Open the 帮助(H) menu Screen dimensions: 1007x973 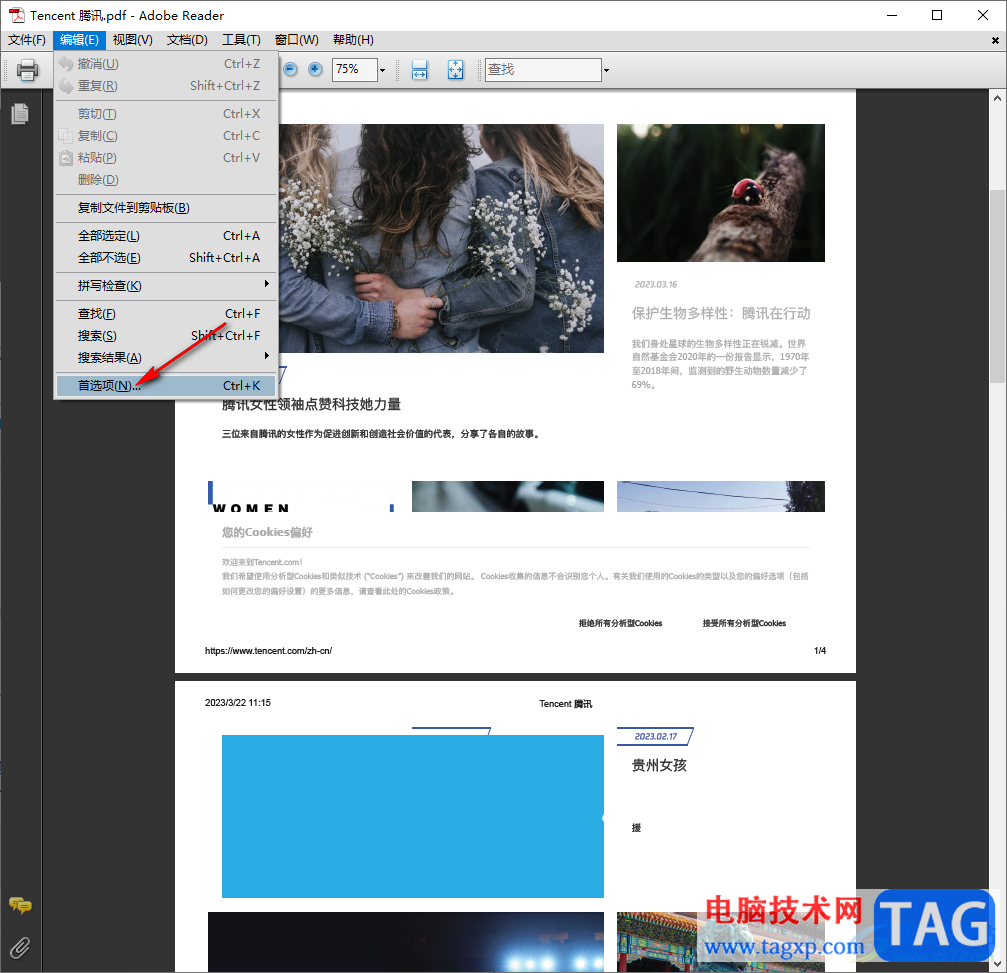pyautogui.click(x=353, y=40)
